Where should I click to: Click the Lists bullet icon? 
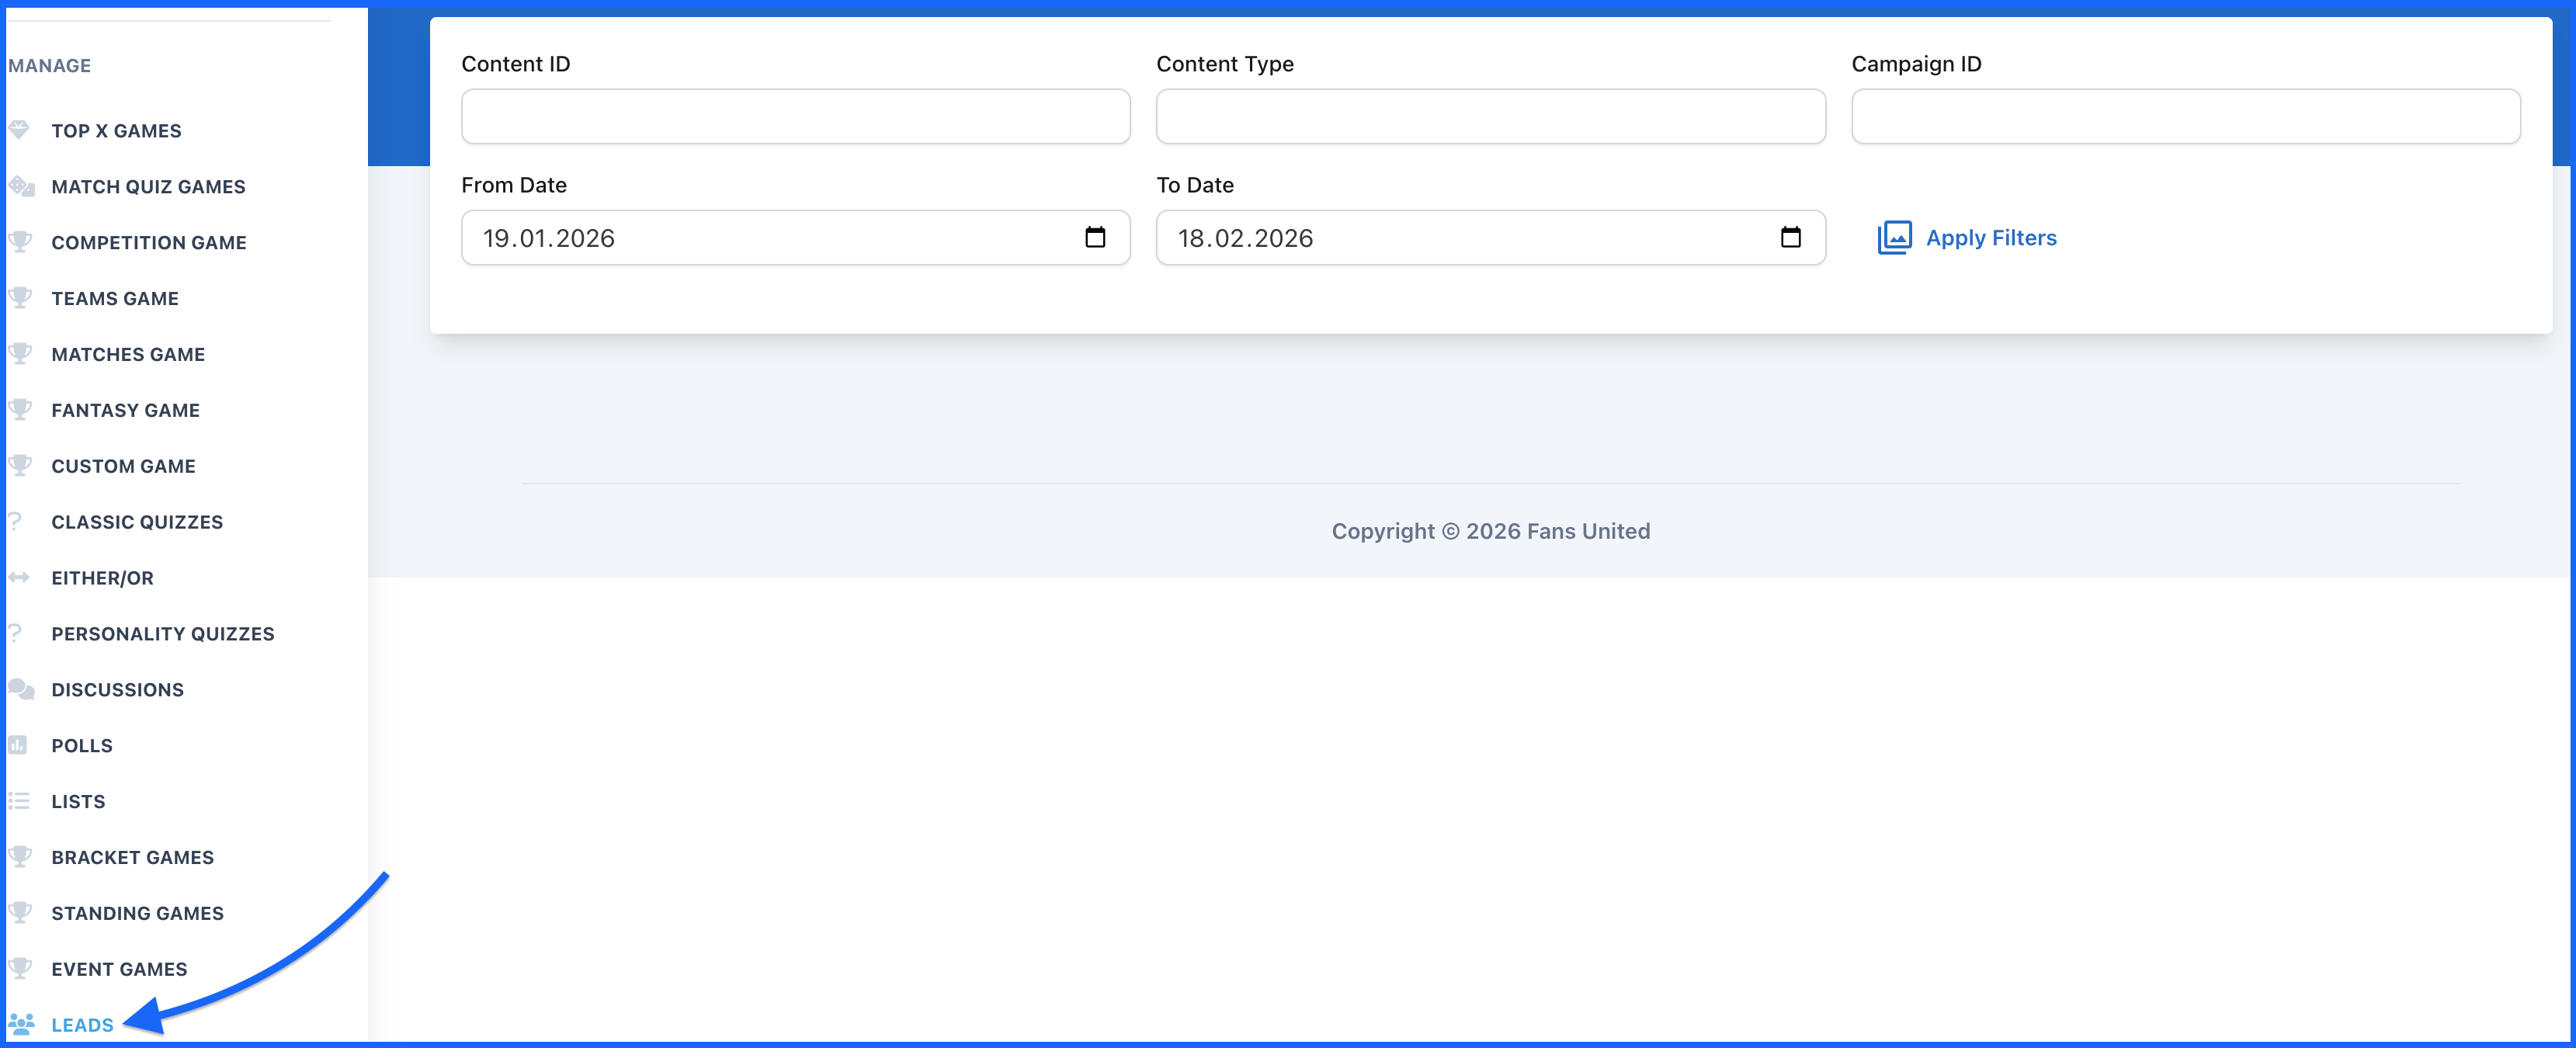pos(19,801)
